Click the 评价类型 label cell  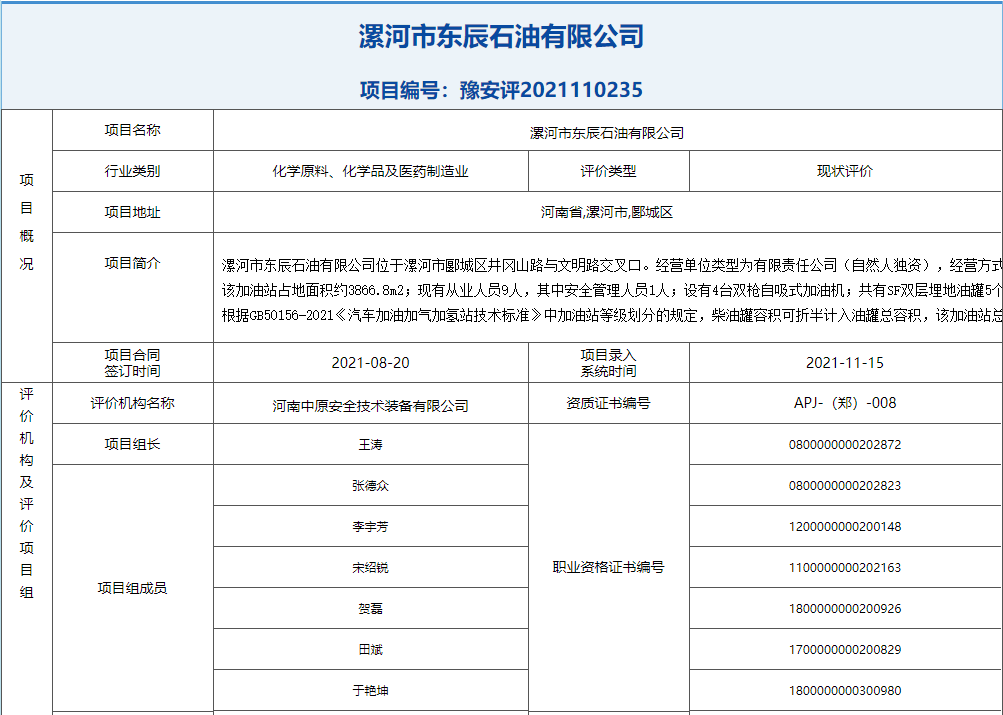(x=608, y=171)
